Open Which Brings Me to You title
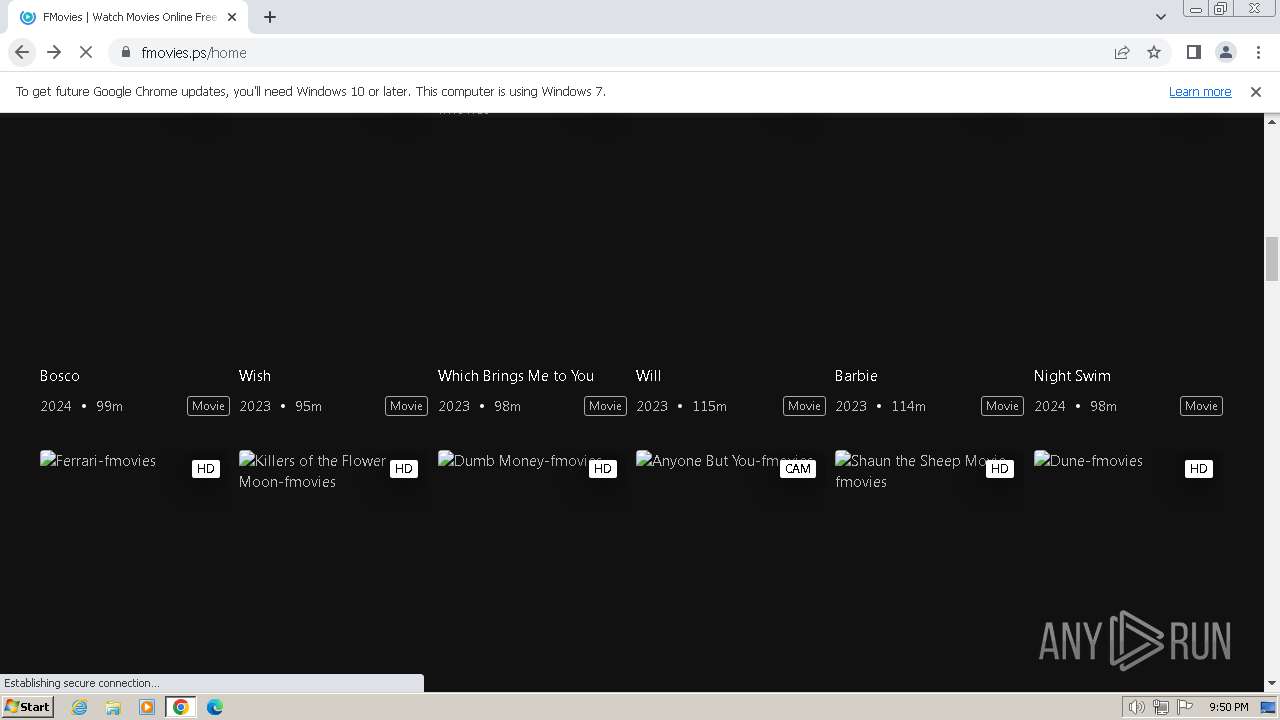The width and height of the screenshot is (1280, 720). pos(516,376)
